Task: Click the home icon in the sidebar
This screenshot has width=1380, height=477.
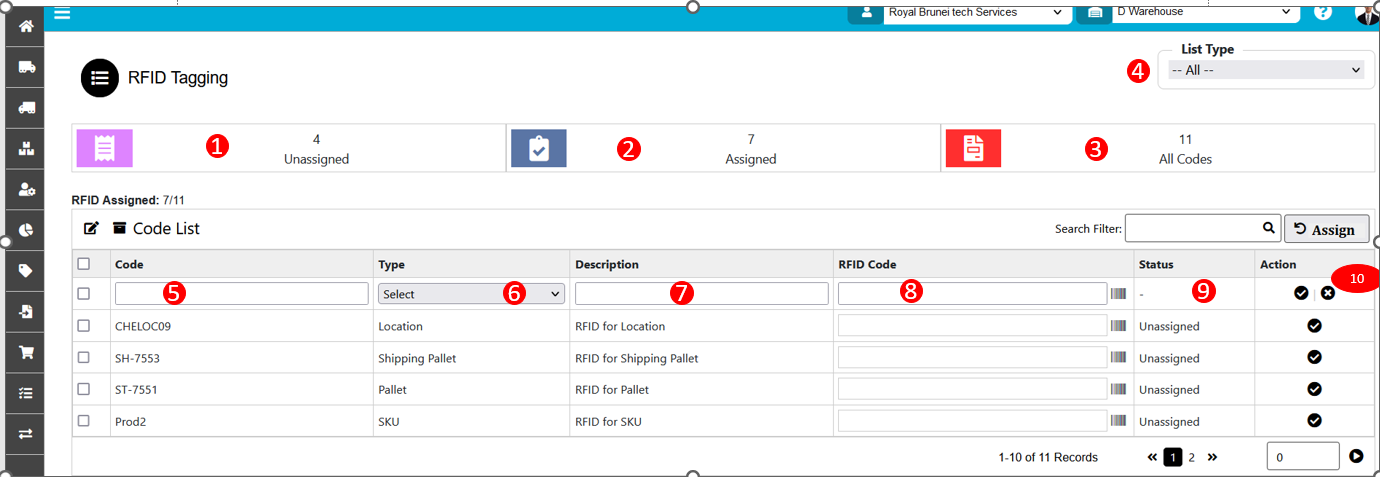Action: (x=26, y=26)
